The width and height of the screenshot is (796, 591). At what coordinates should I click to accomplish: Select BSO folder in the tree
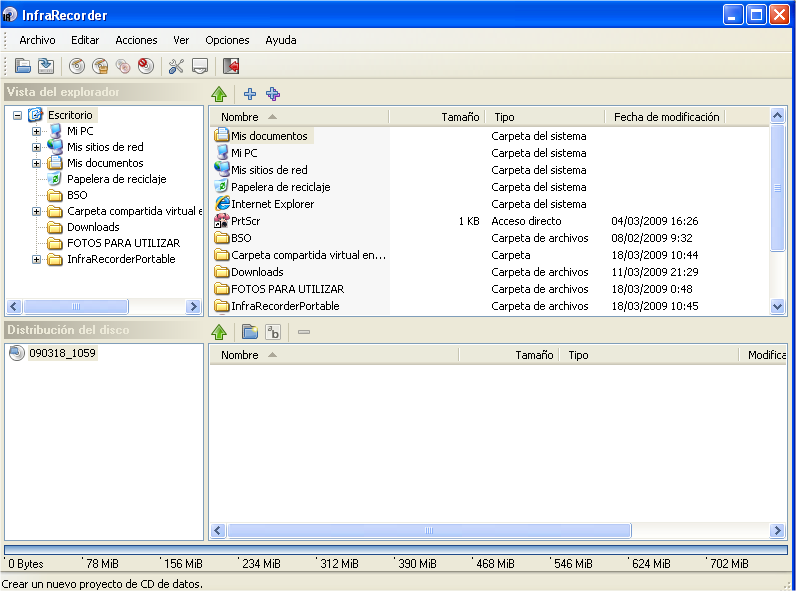click(x=77, y=195)
